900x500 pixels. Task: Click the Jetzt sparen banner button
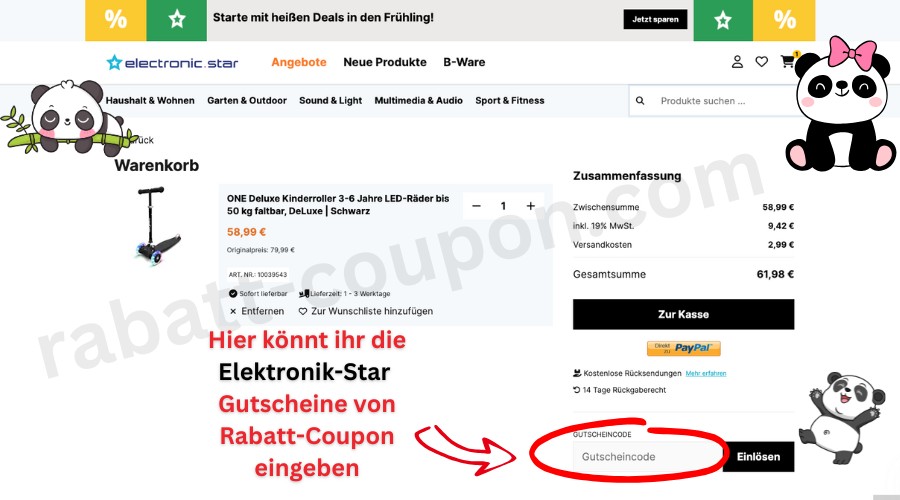655,19
